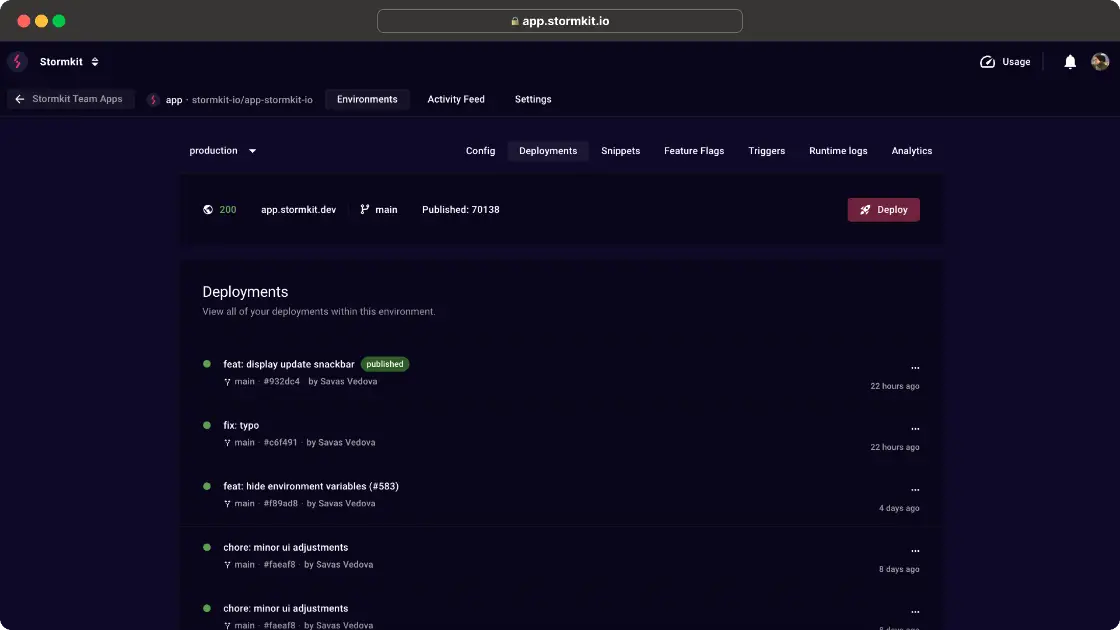Screen dimensions: 1120x630
Task: Open the notifications bell
Action: click(1069, 62)
